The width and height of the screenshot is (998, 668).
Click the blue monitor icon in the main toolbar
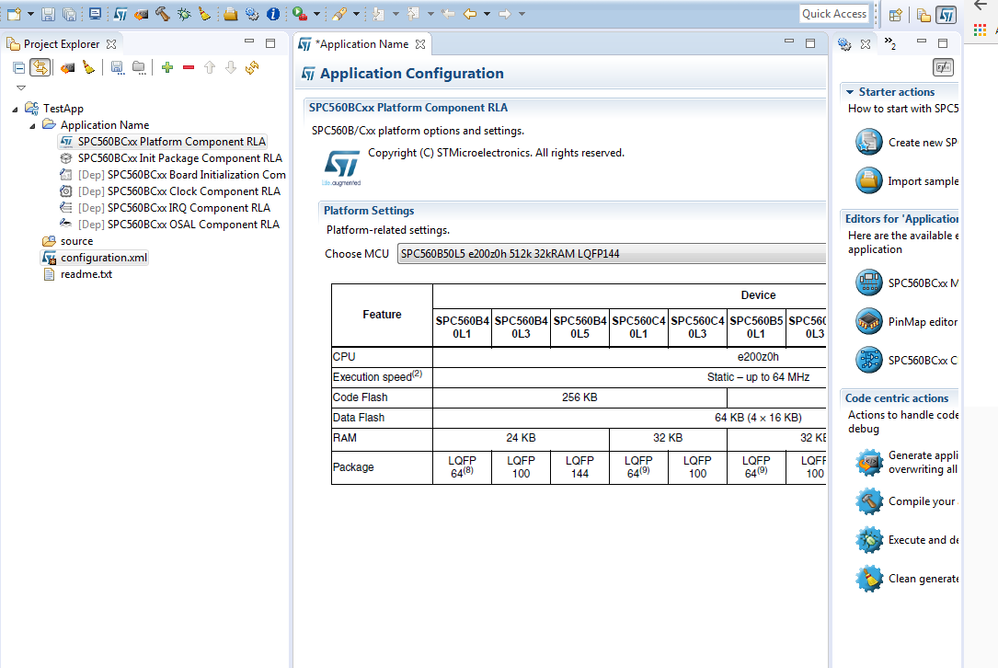point(95,13)
